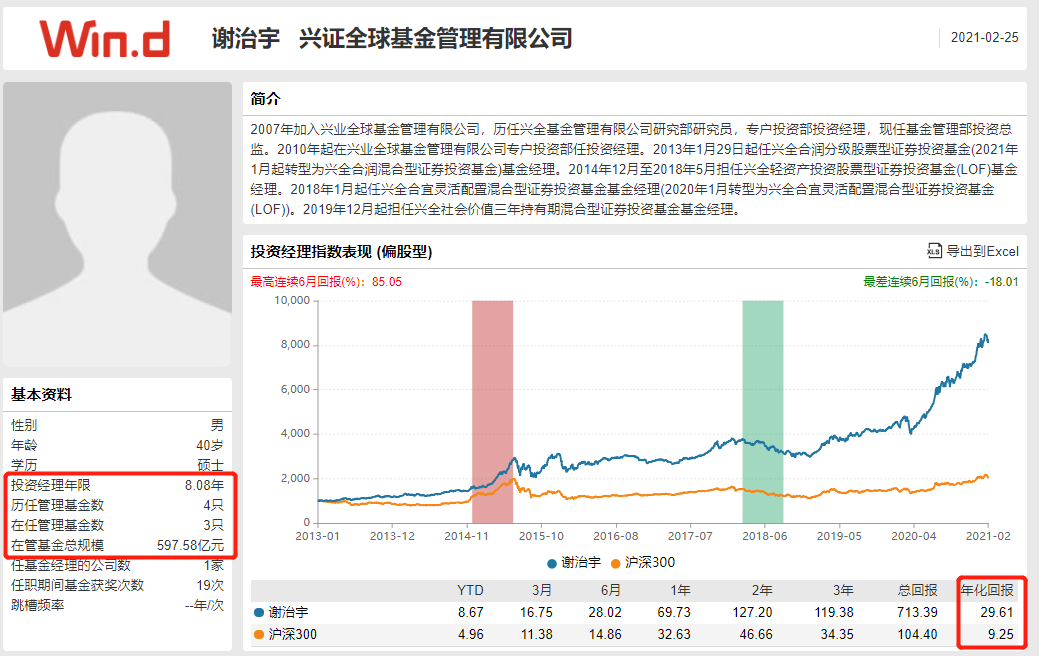
Task: Click the 1年 column header
Action: tap(680, 590)
